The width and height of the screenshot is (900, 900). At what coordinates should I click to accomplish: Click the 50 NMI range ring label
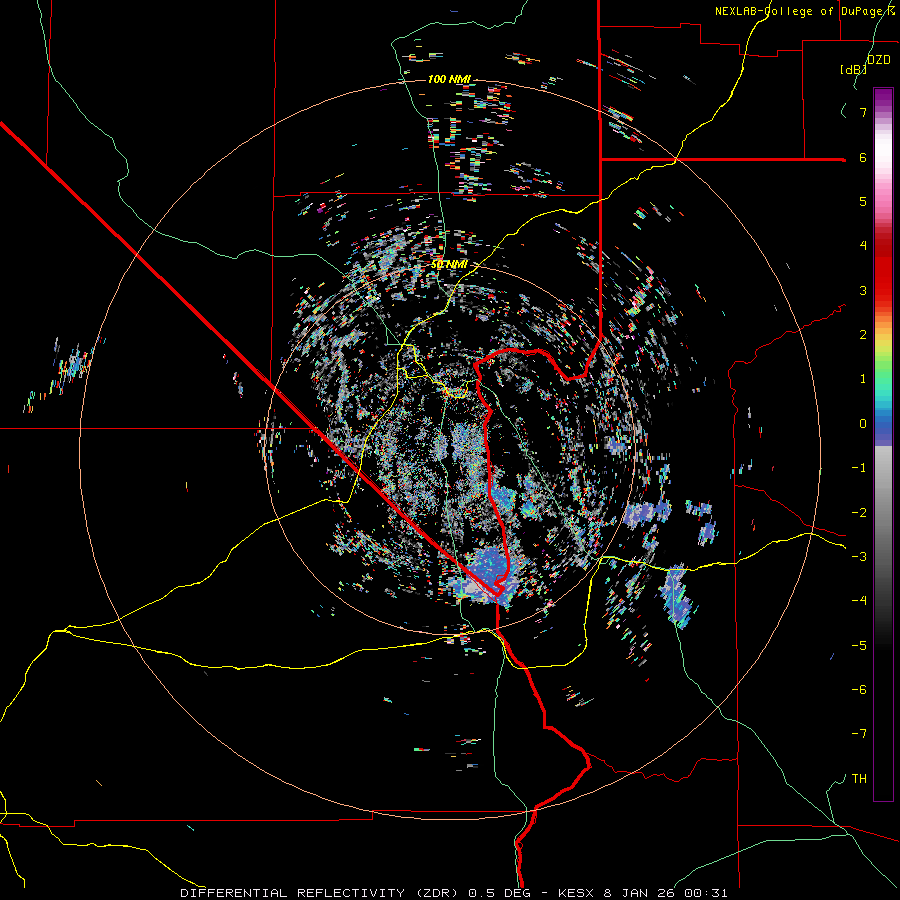click(x=449, y=265)
